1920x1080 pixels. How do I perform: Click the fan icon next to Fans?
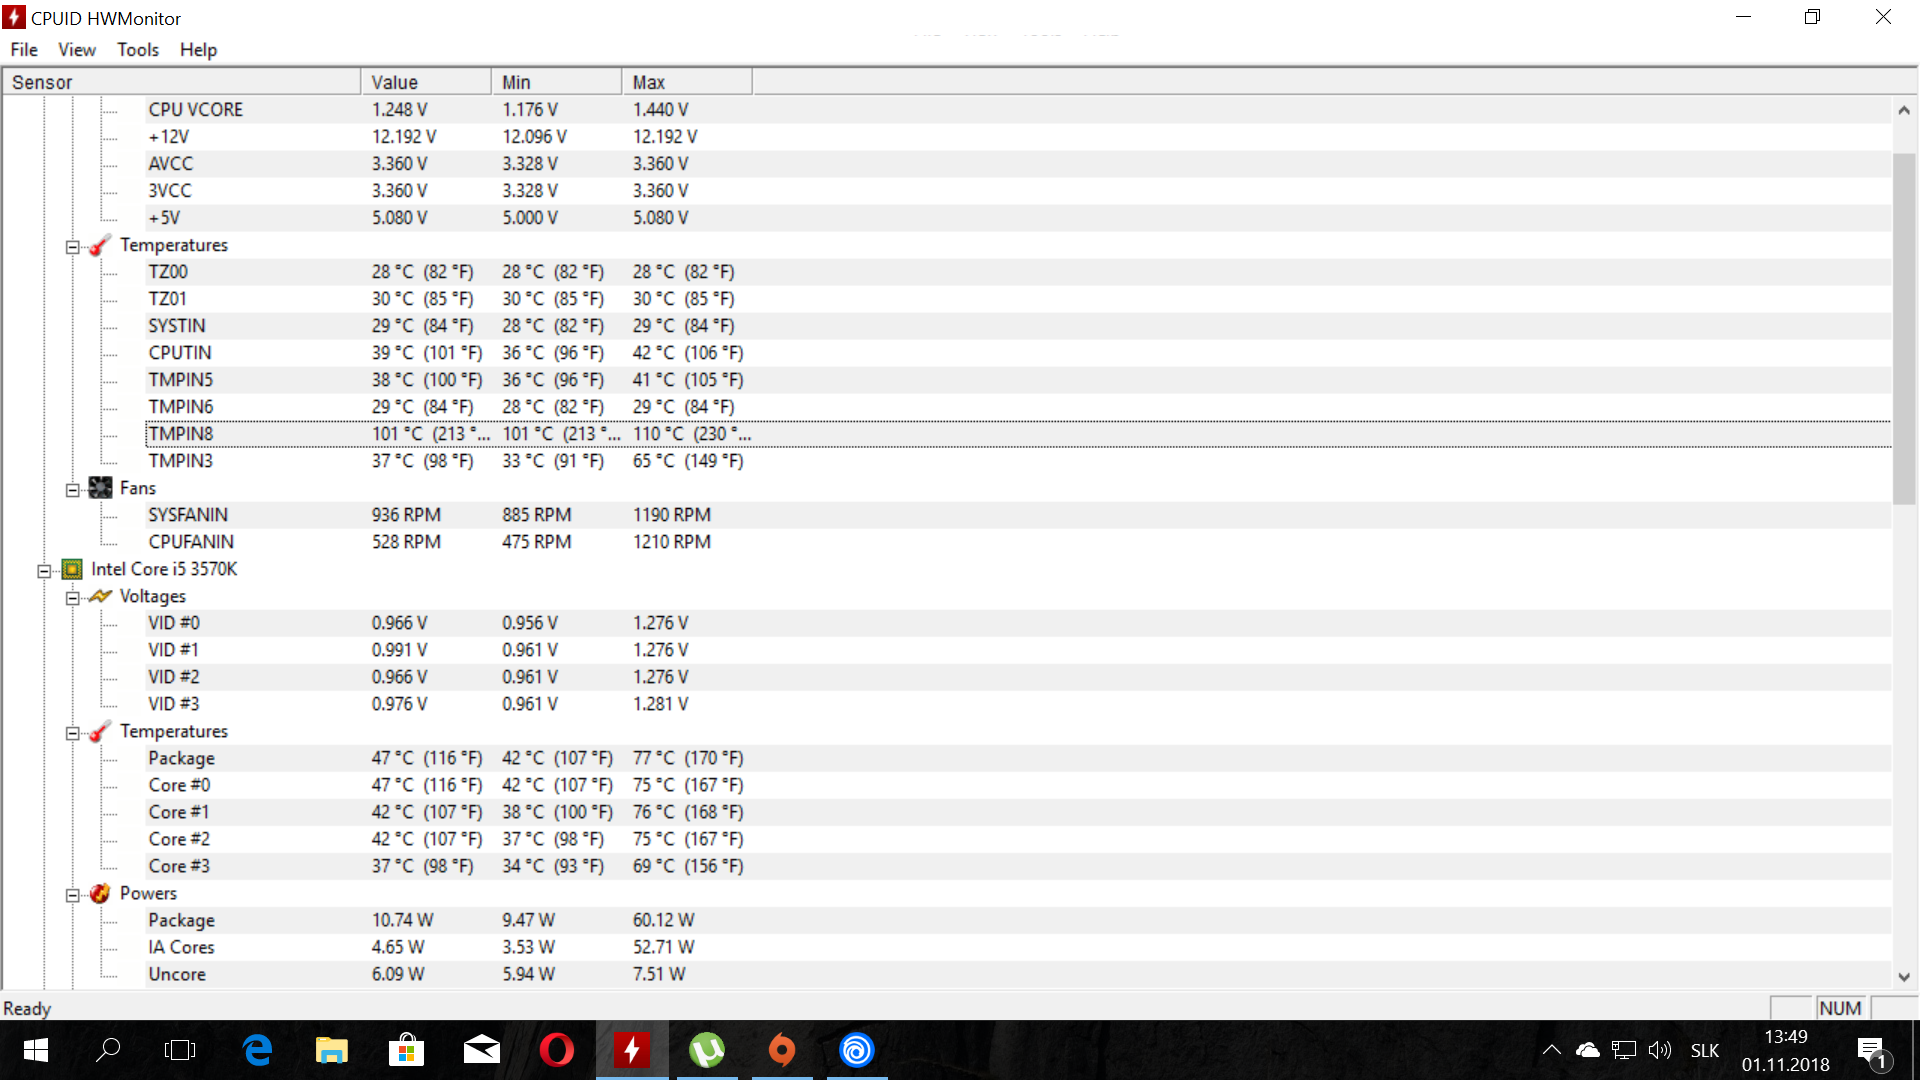pos(100,488)
